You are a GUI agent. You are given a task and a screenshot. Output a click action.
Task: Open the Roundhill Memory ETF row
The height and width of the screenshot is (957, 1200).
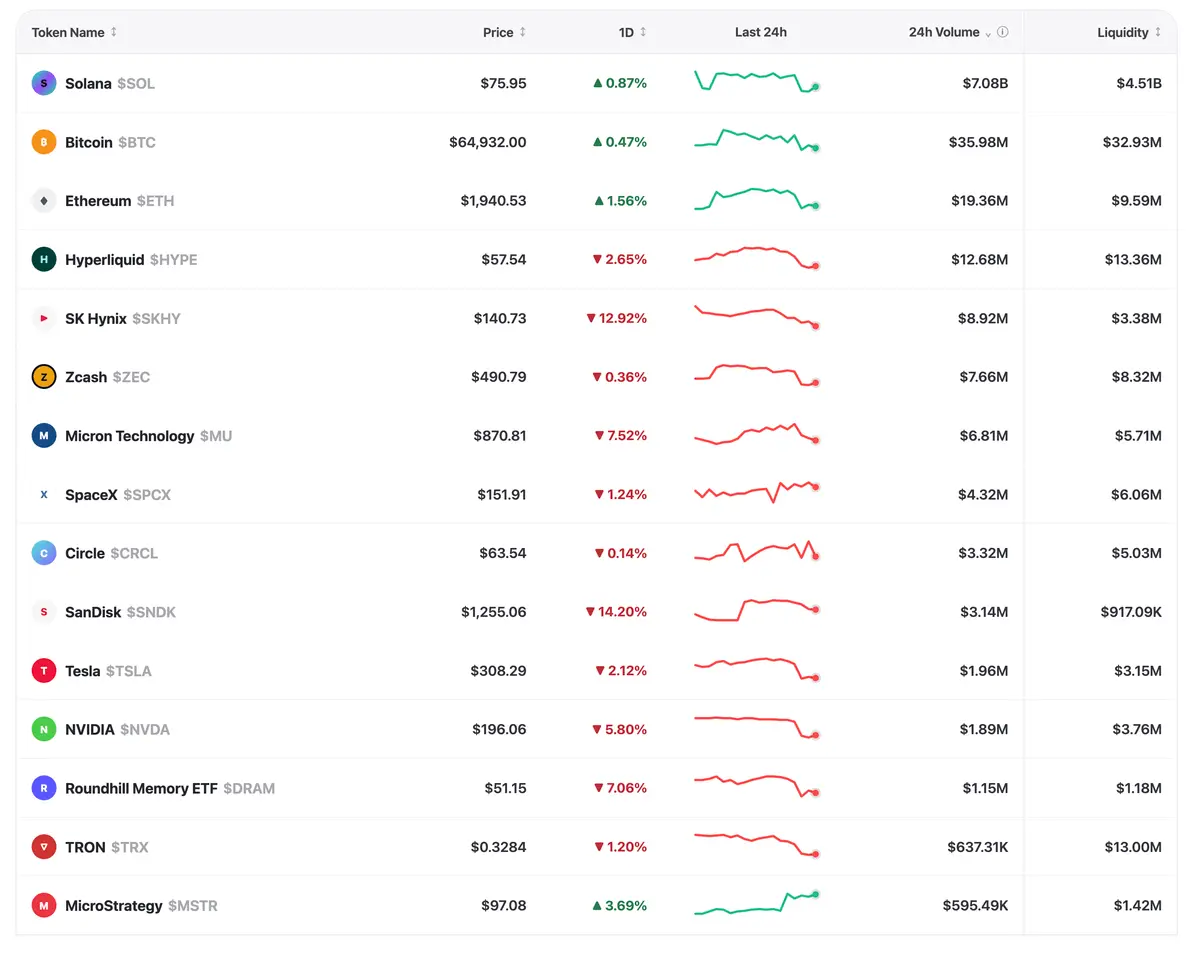coord(596,788)
